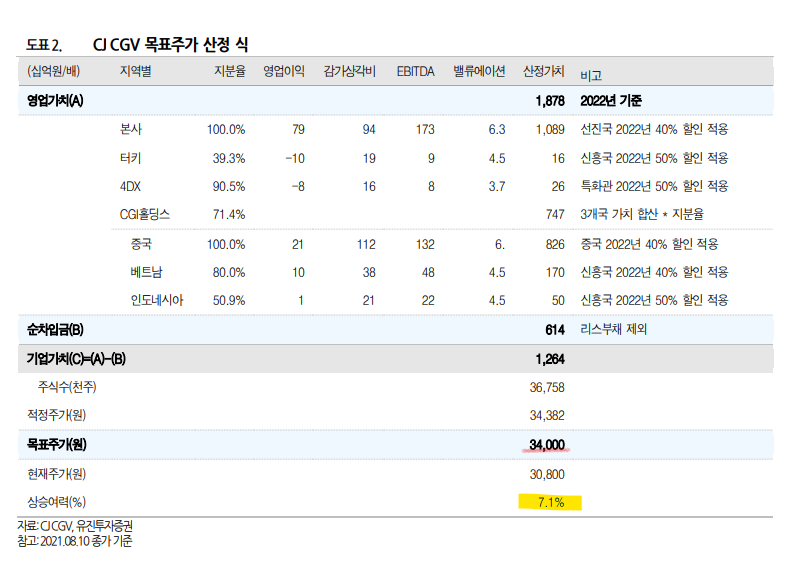
Task: Click the 'EBITDA' column header
Action: coord(415,72)
